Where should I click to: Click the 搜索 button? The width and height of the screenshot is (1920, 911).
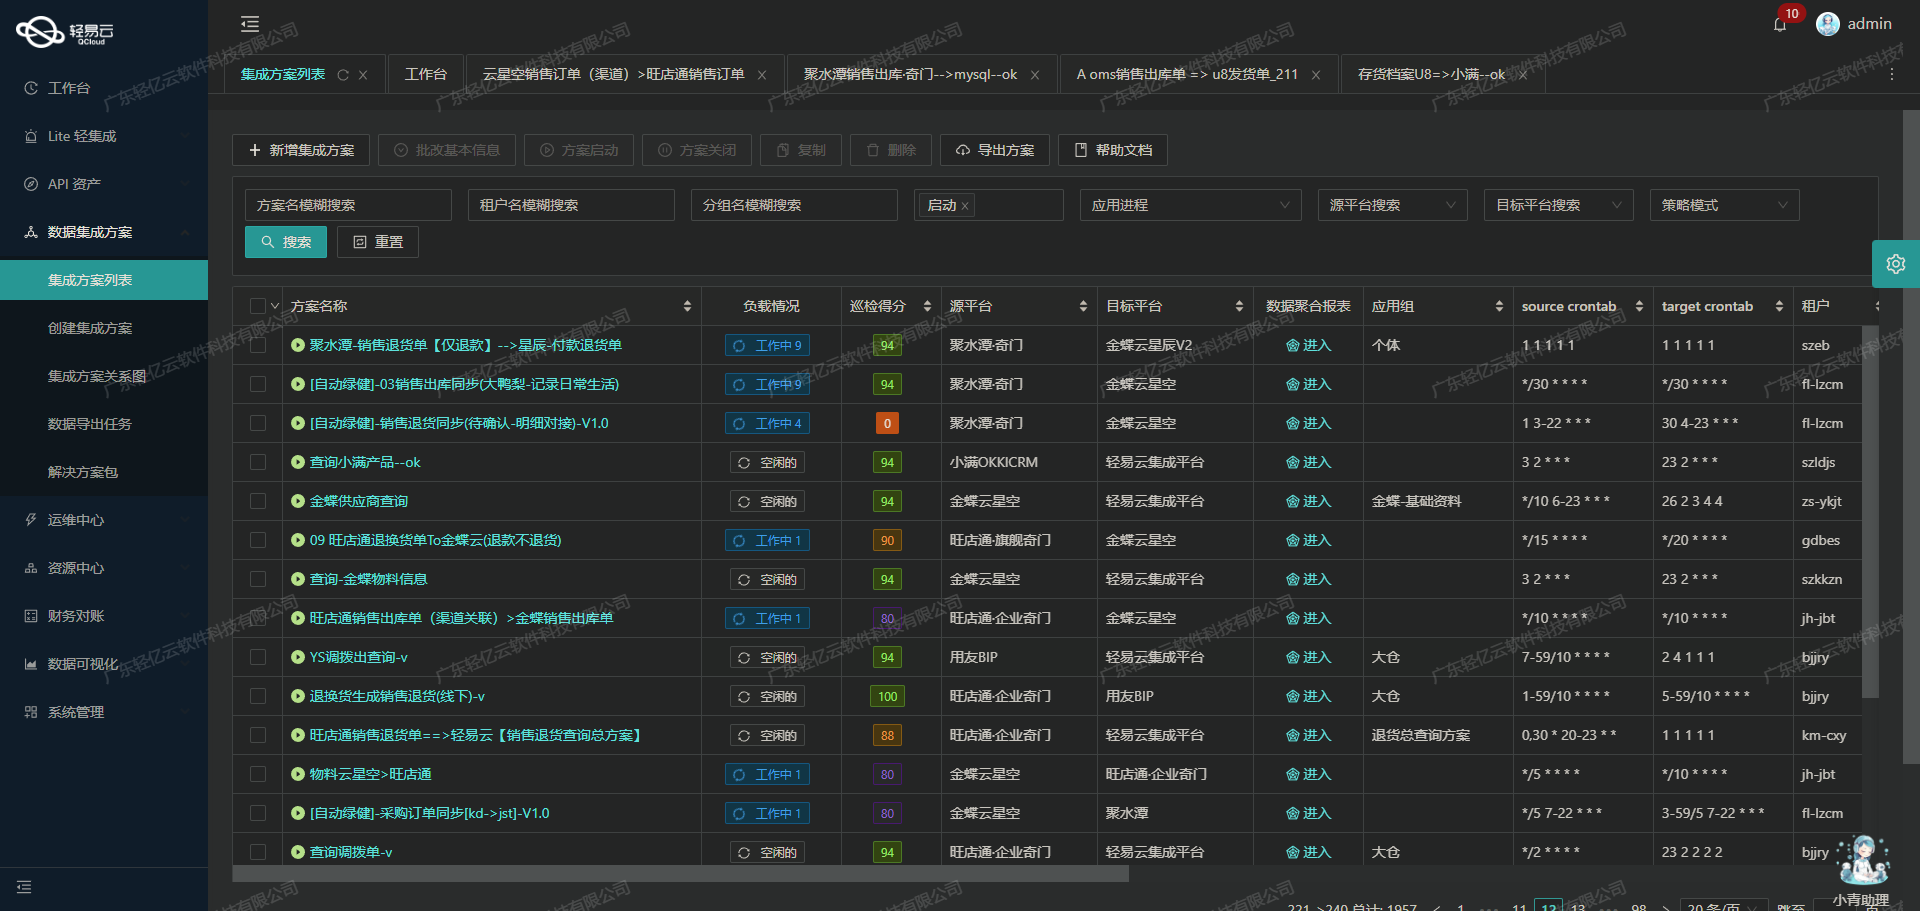click(x=286, y=242)
